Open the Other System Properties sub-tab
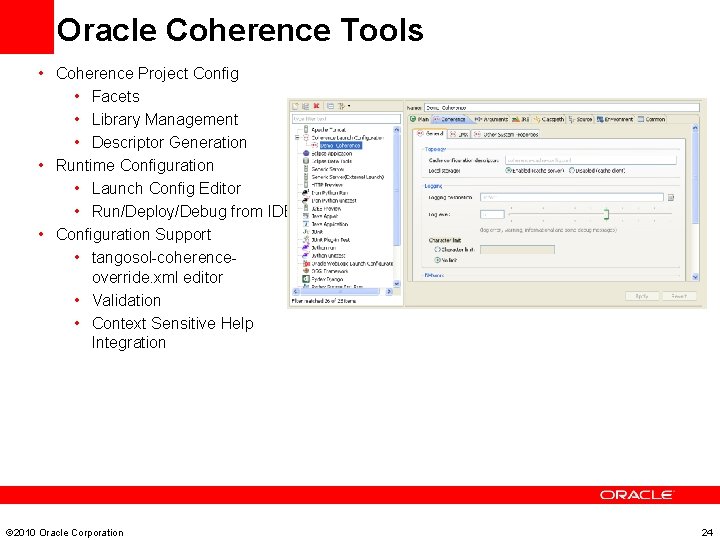Image resolution: width=720 pixels, height=540 pixels. [x=506, y=135]
